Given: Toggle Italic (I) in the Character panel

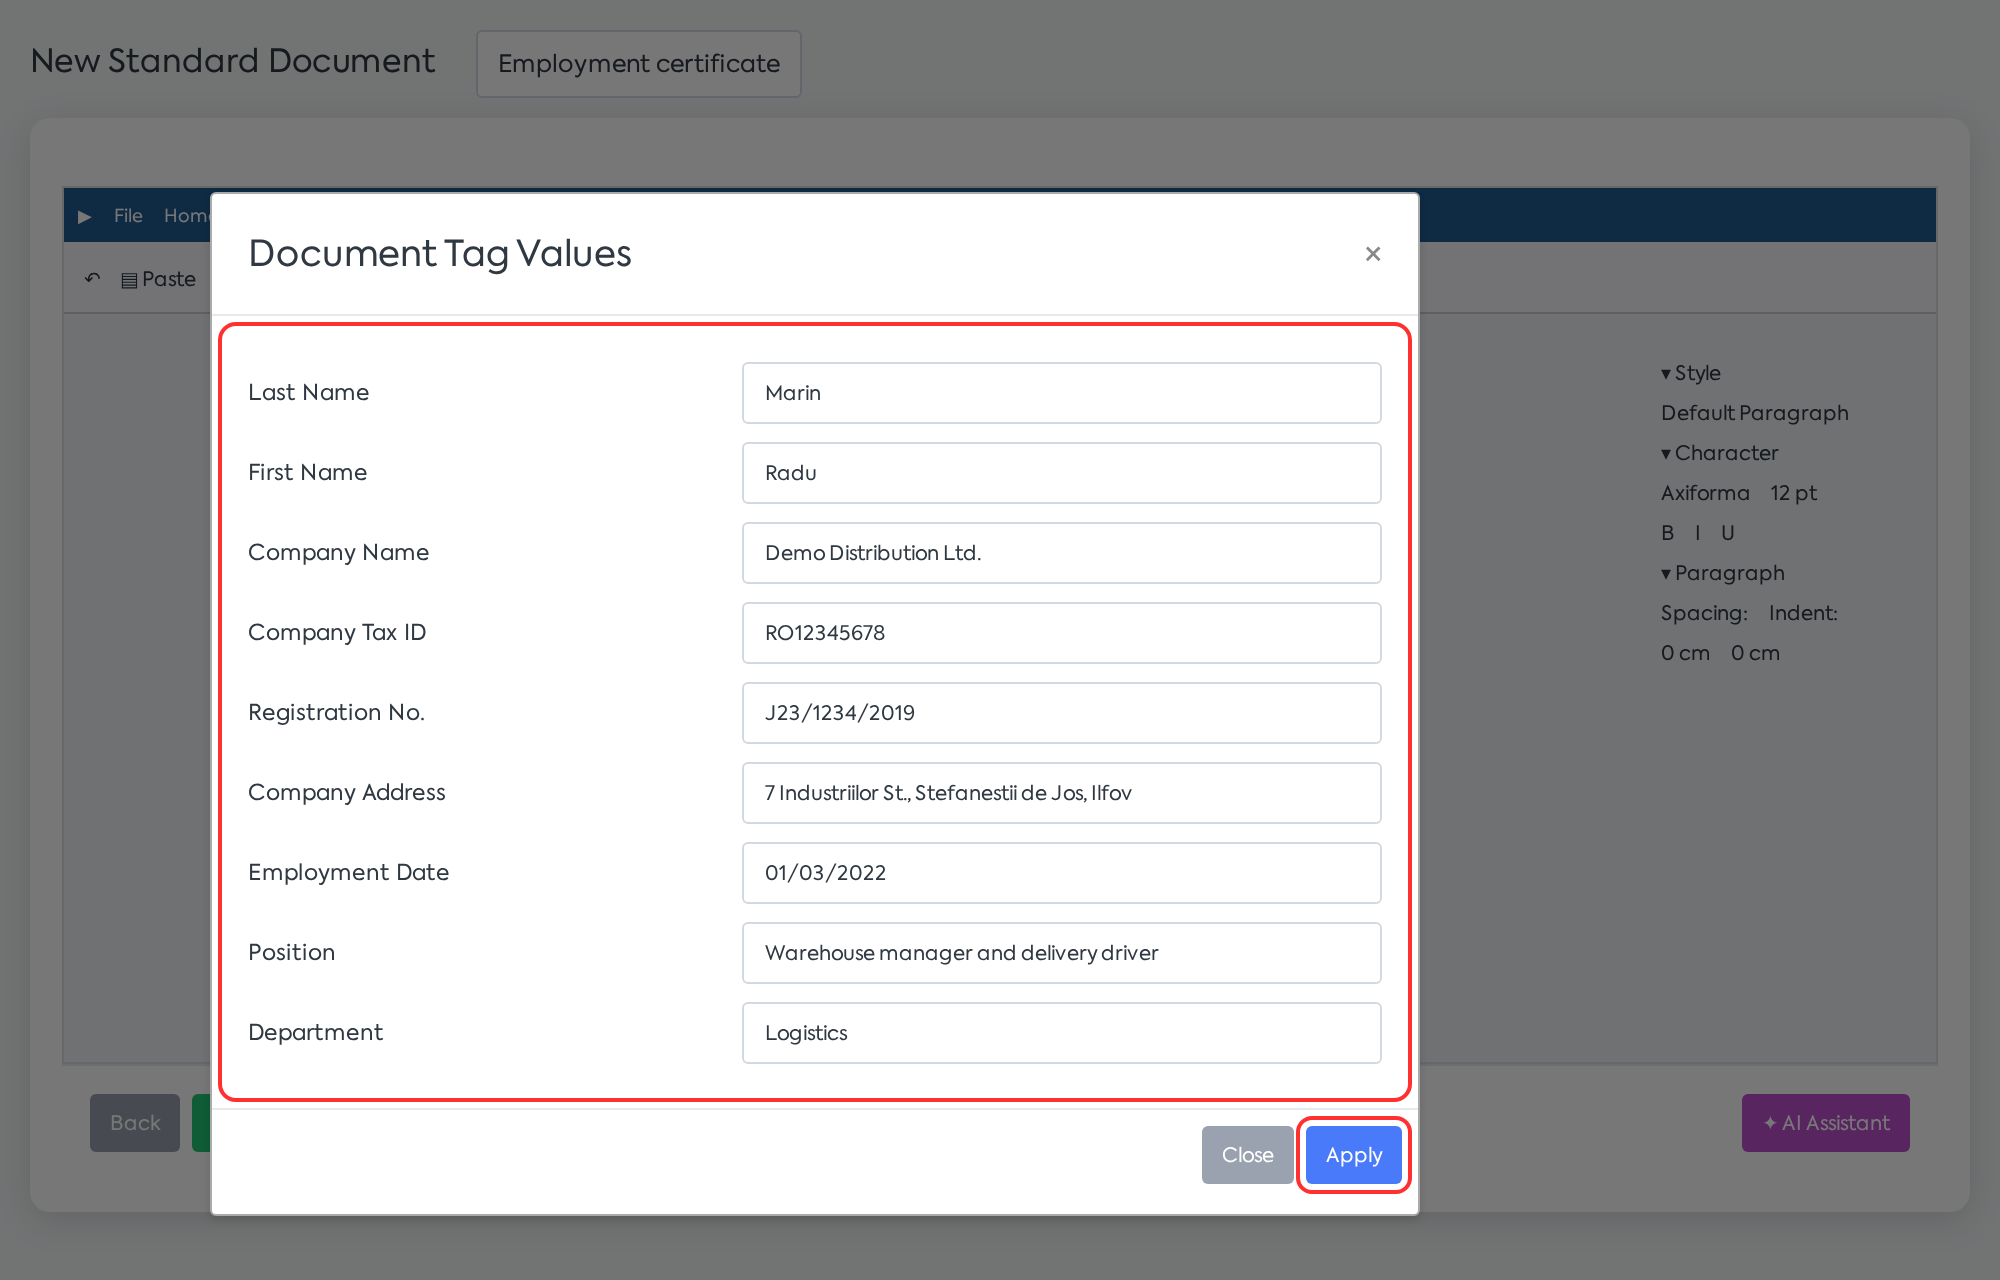Looking at the screenshot, I should tap(1698, 533).
